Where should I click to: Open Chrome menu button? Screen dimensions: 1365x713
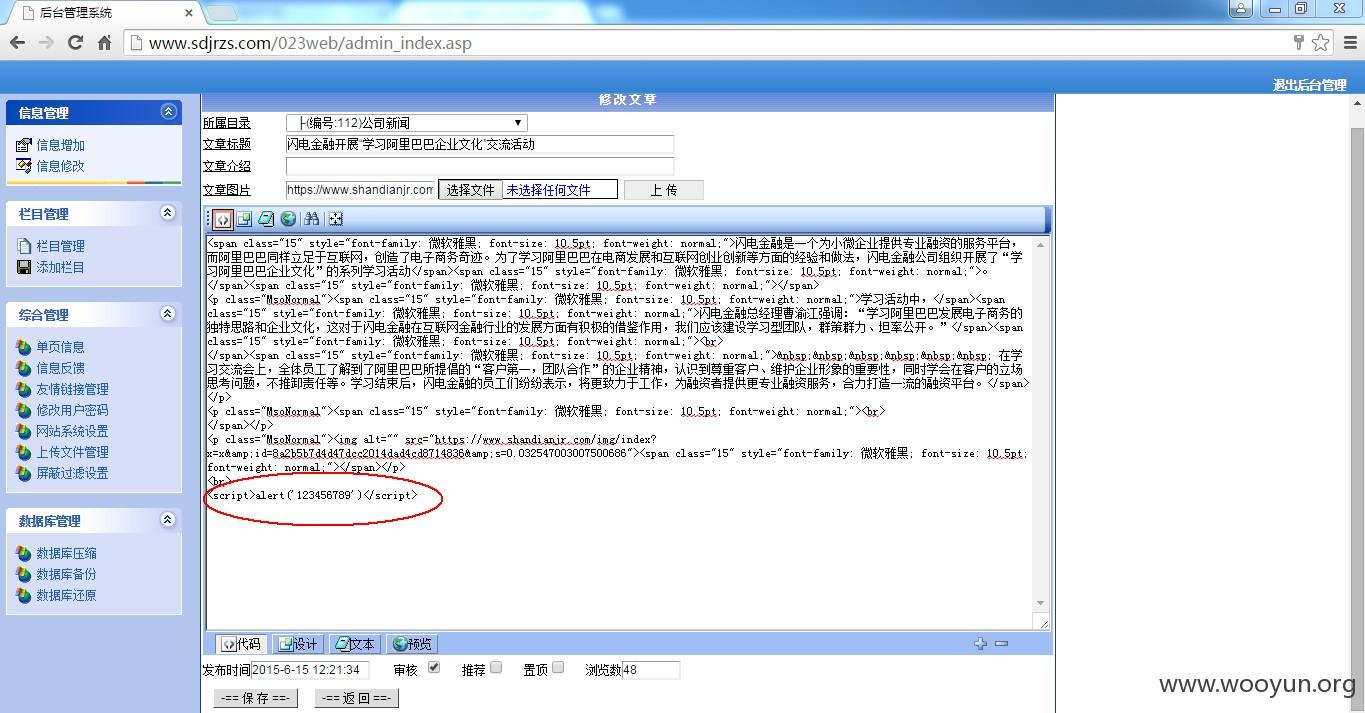[1348, 43]
